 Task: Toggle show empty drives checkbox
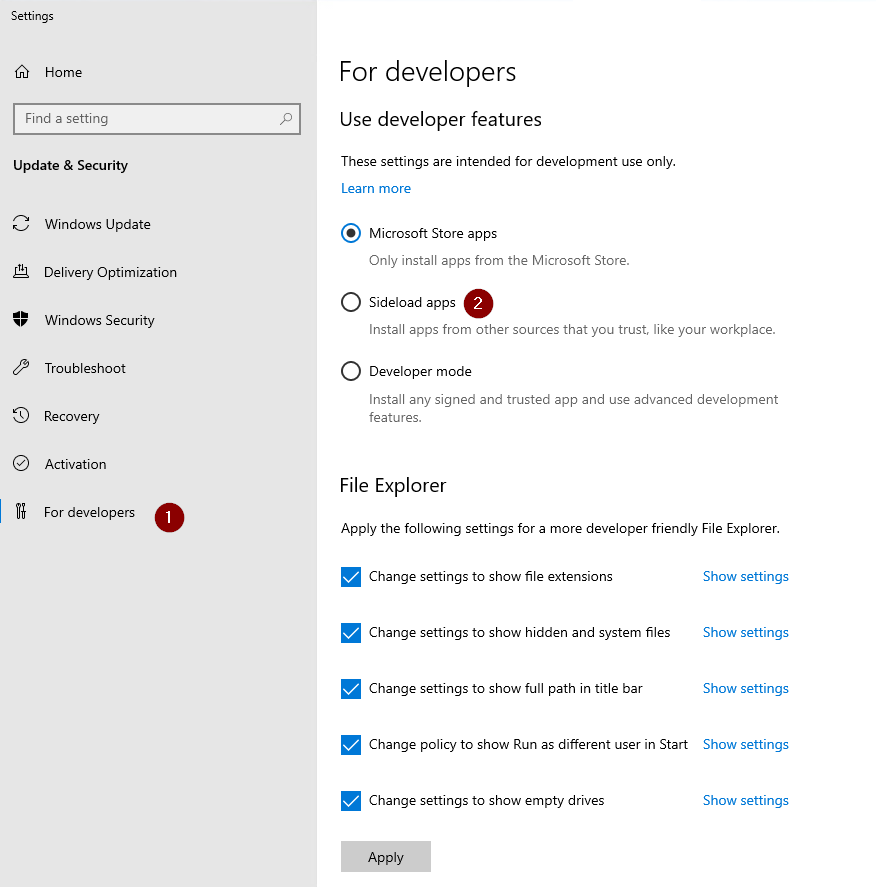click(351, 801)
